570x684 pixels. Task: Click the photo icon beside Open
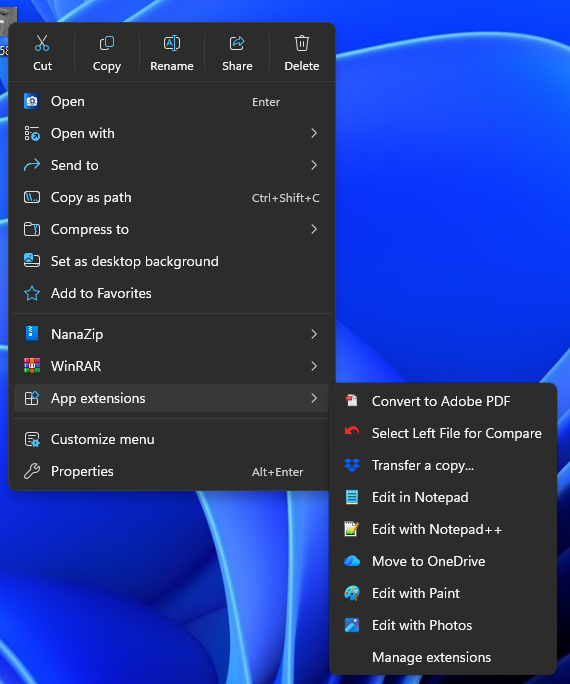[32, 101]
